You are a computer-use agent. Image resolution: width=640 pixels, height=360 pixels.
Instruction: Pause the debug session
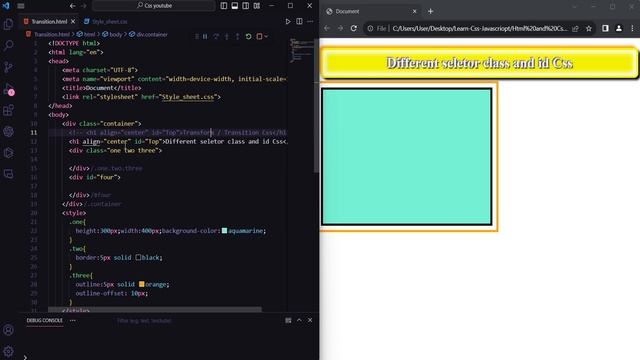[205, 36]
